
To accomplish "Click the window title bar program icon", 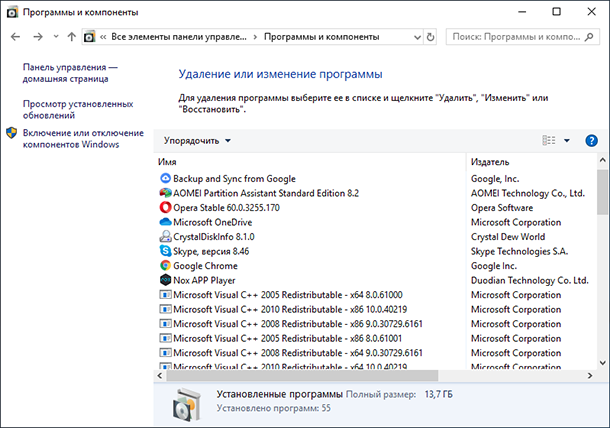I will [x=12, y=12].
